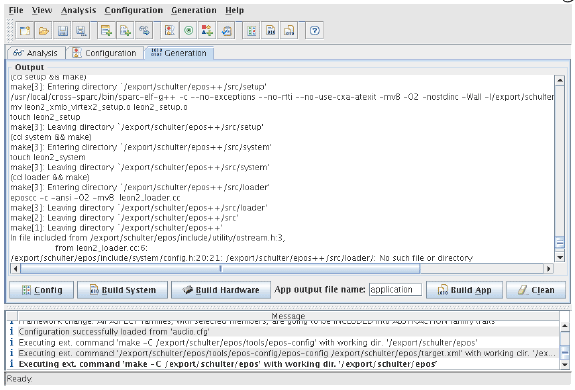The width and height of the screenshot is (575, 390).
Task: Click the add document toolbar icon
Action: coord(125,31)
